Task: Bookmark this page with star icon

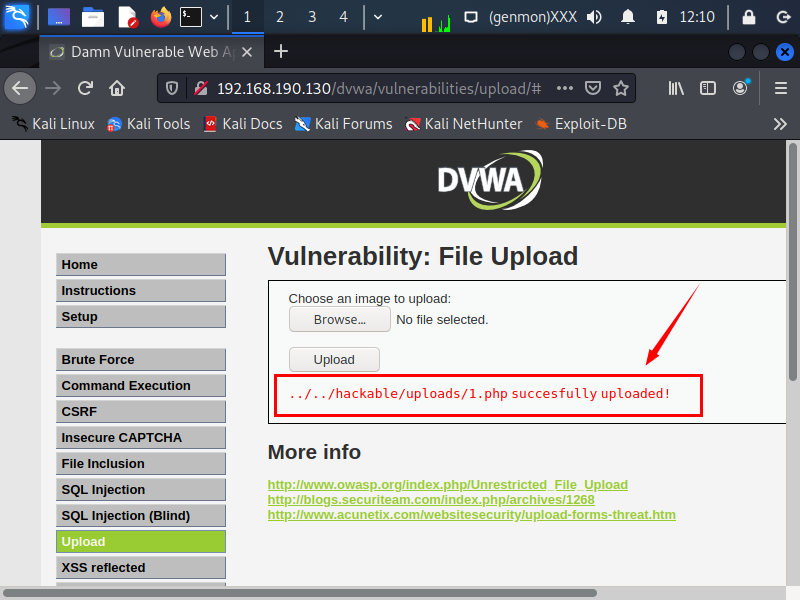Action: click(621, 88)
